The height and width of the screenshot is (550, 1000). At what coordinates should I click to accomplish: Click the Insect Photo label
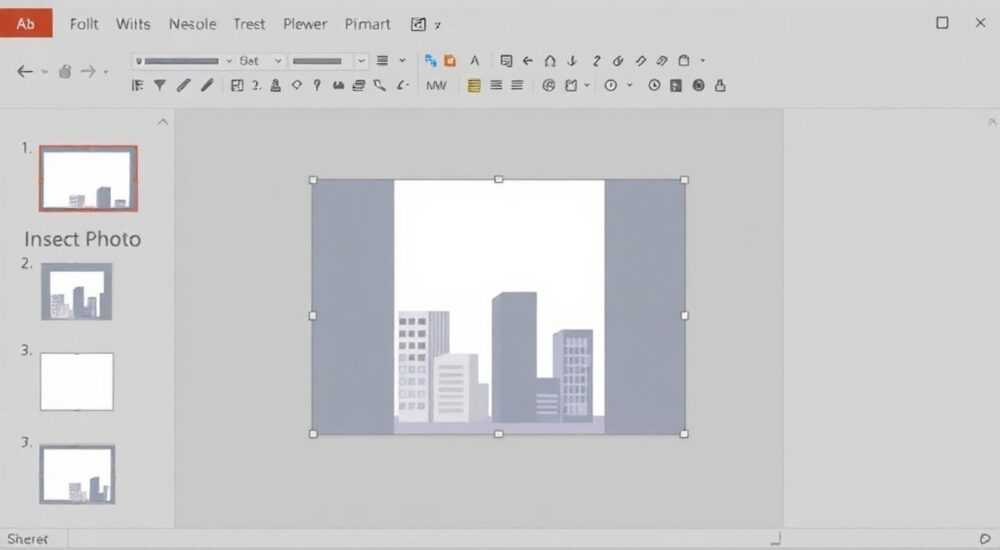coord(82,239)
